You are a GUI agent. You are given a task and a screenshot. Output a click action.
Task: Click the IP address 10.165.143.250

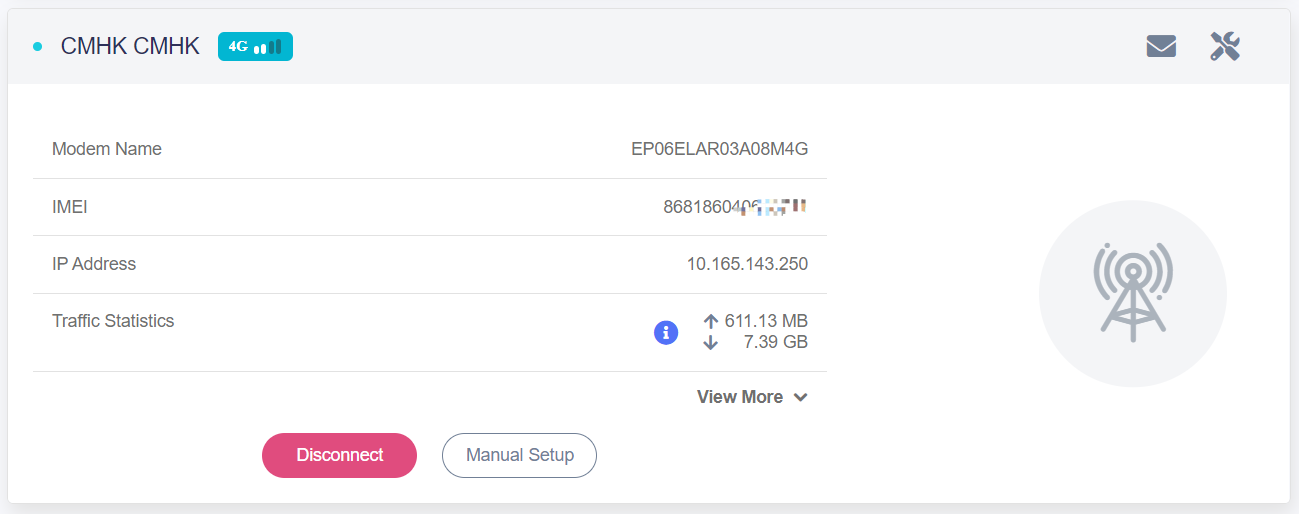pyautogui.click(x=747, y=264)
